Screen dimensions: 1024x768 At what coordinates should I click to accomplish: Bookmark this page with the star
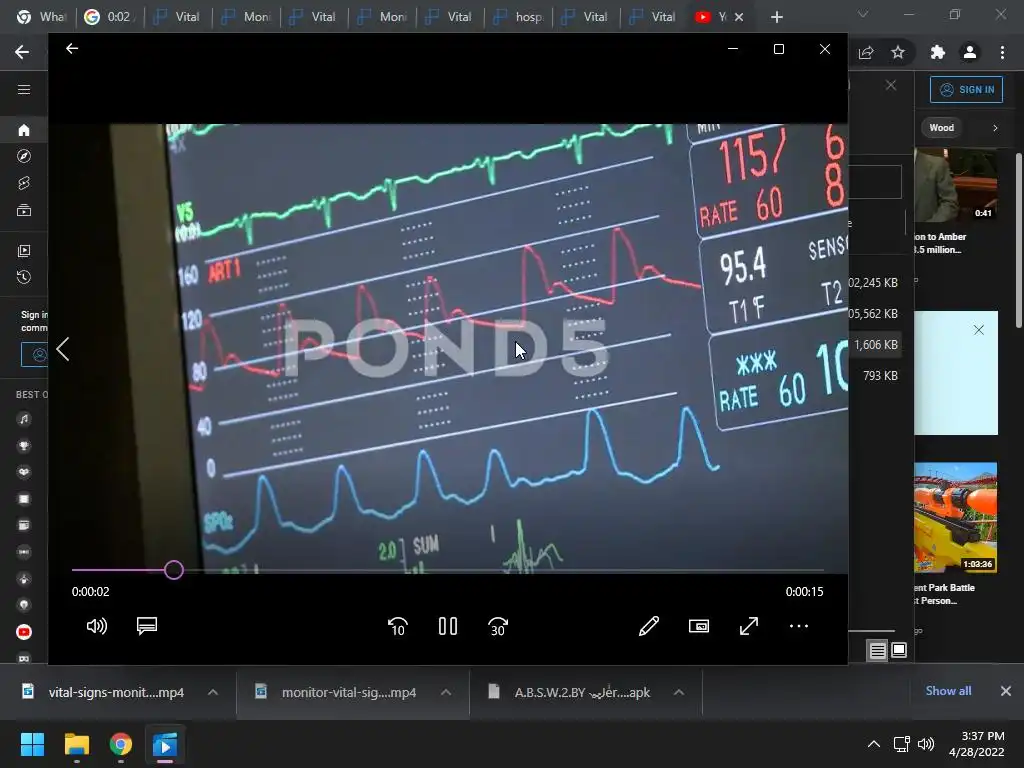click(x=898, y=52)
